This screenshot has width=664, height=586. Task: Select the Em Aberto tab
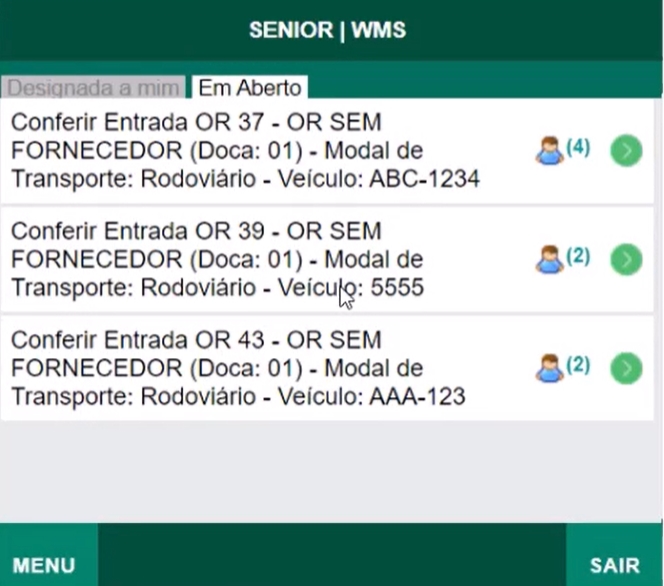coord(250,87)
